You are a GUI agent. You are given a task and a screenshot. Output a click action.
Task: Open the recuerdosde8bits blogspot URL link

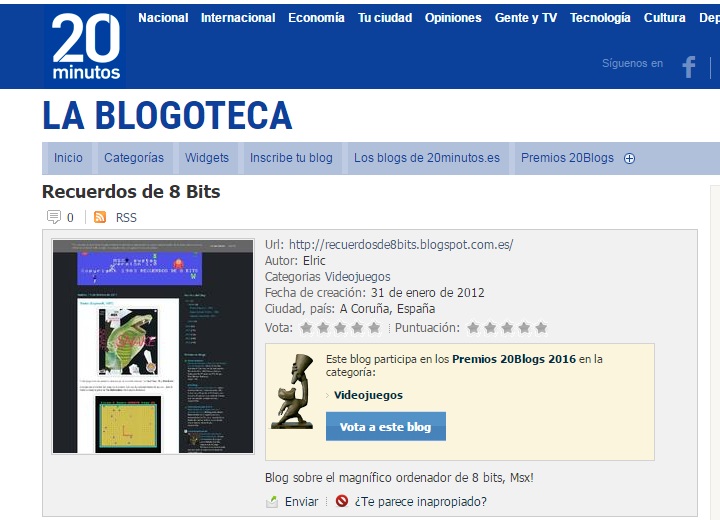pos(401,245)
